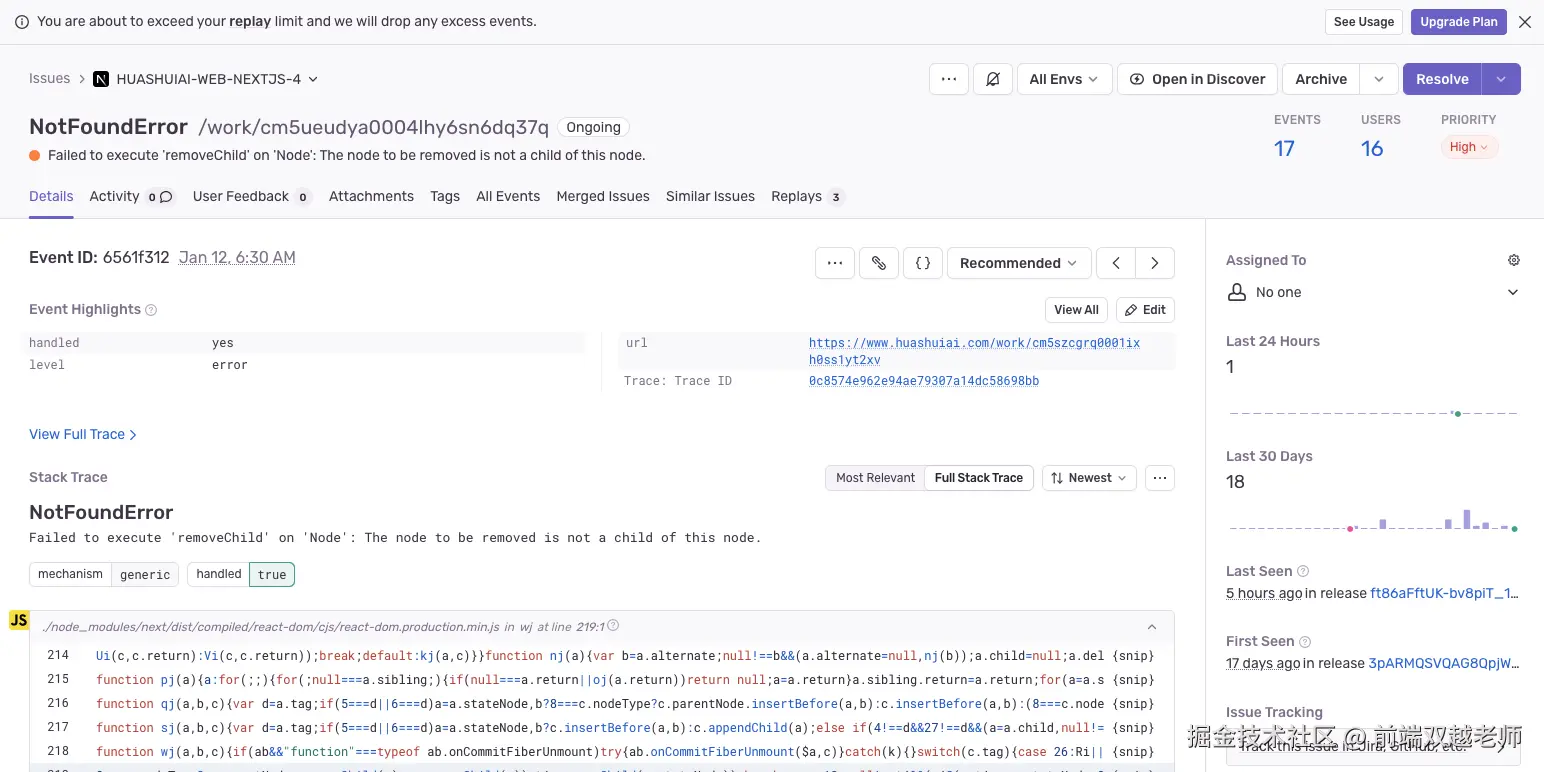Click the Last 30 Days chart
1544x772 pixels.
coord(1372,522)
